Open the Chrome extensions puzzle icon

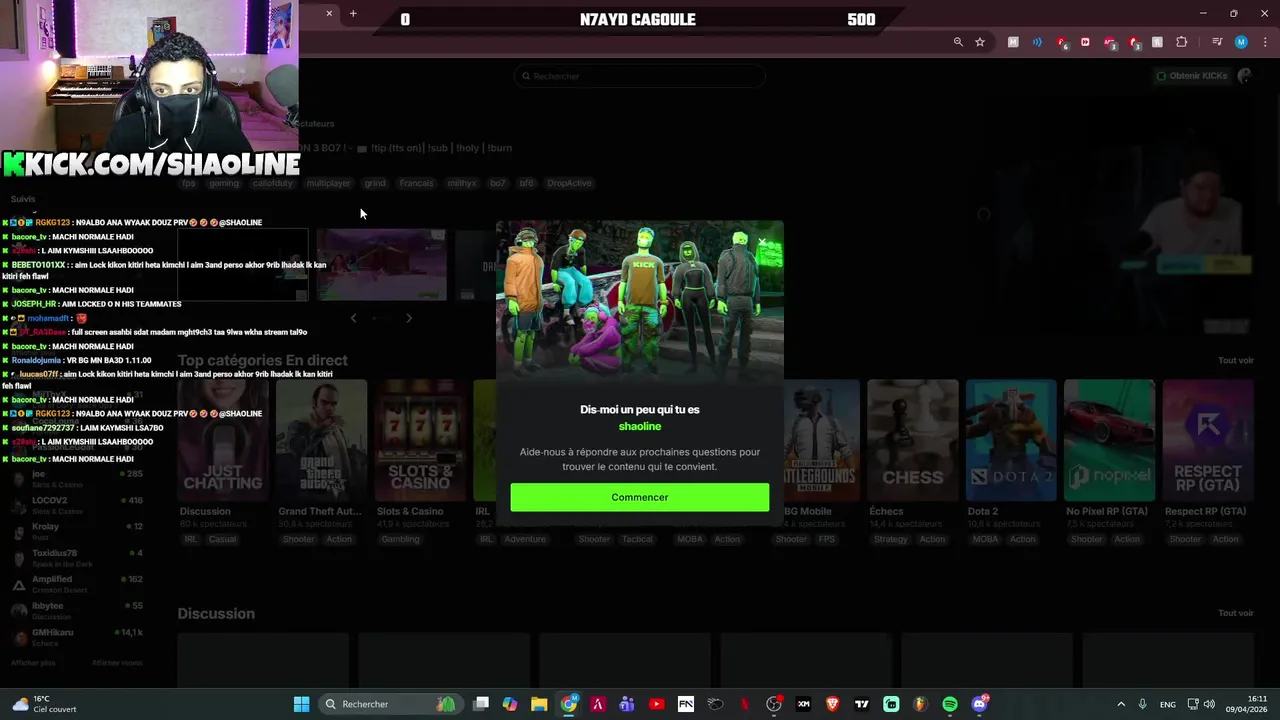coord(1182,42)
